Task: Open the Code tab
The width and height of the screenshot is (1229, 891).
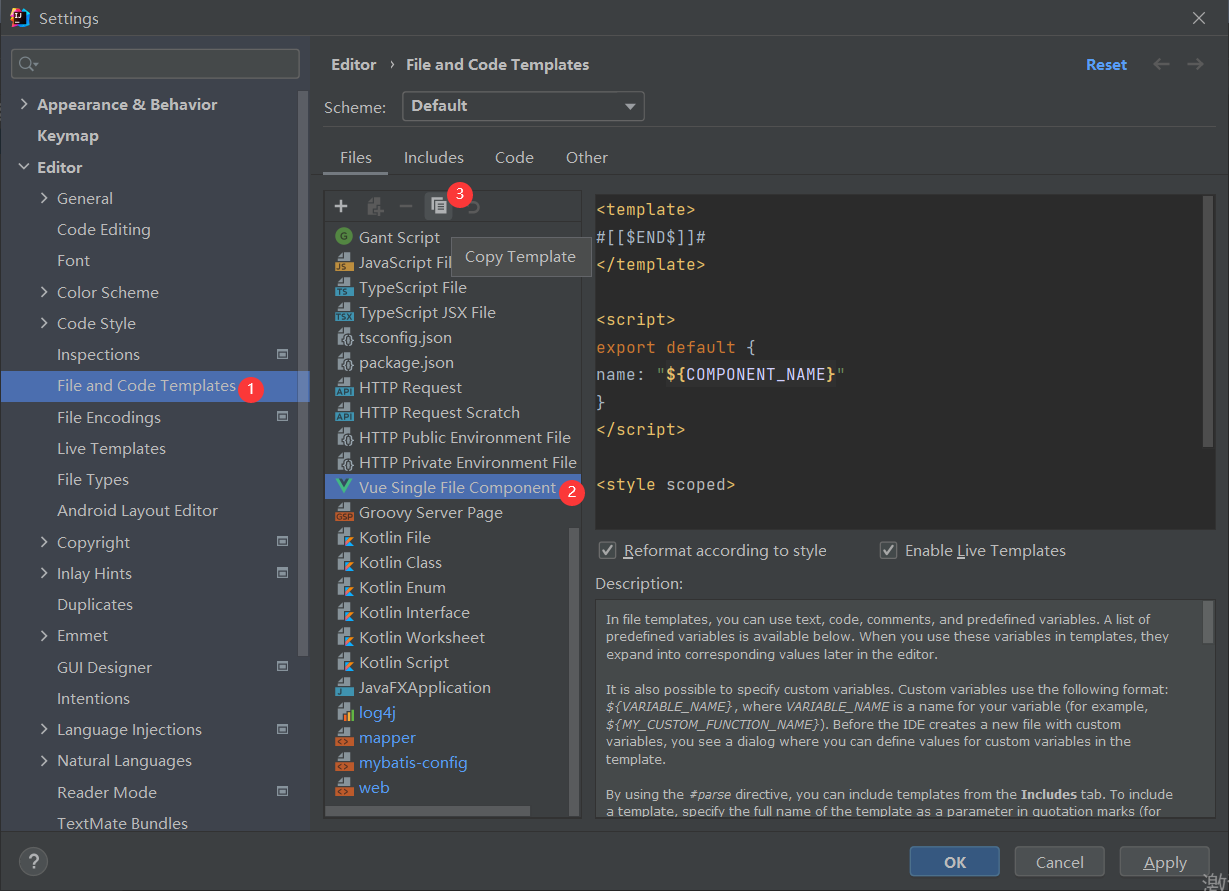Action: coord(514,158)
